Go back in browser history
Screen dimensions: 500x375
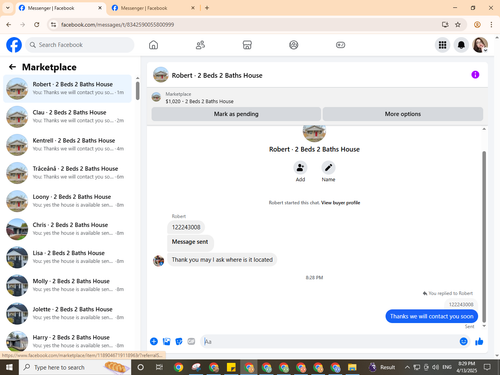coord(9,25)
